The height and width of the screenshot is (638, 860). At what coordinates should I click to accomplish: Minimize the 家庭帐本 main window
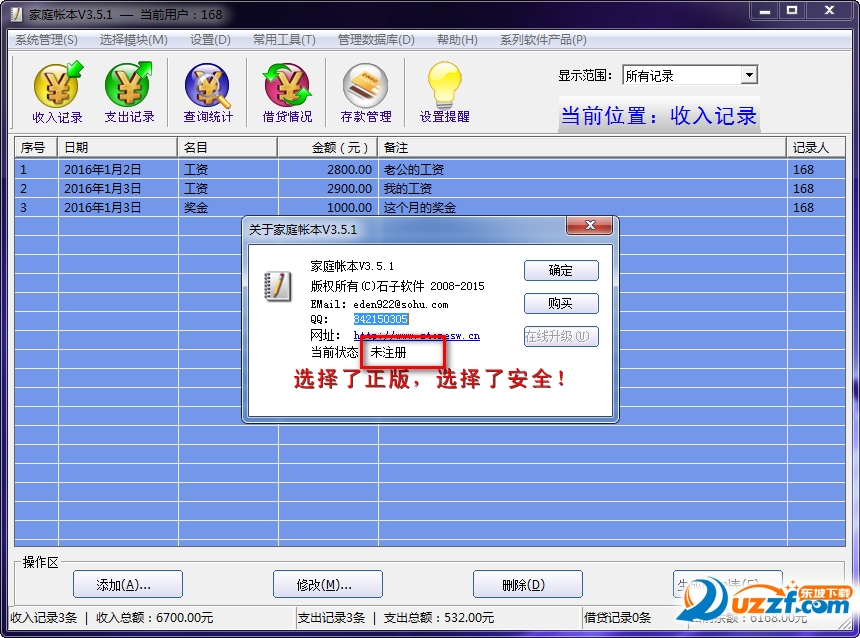pos(765,11)
